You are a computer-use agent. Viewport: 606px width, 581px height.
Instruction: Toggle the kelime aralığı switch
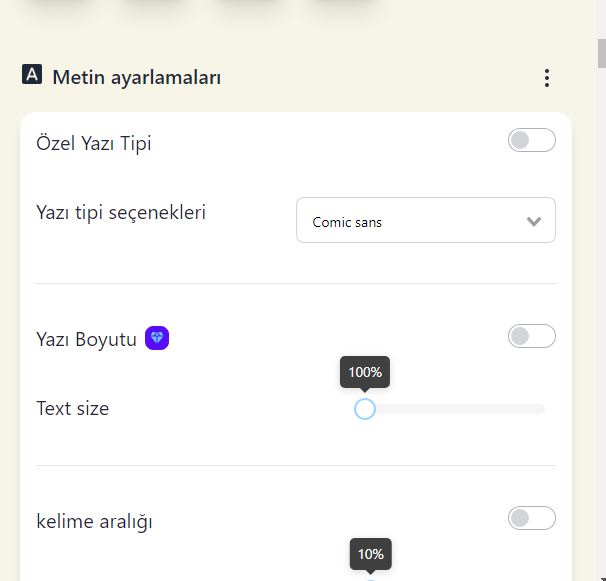pyautogui.click(x=532, y=518)
